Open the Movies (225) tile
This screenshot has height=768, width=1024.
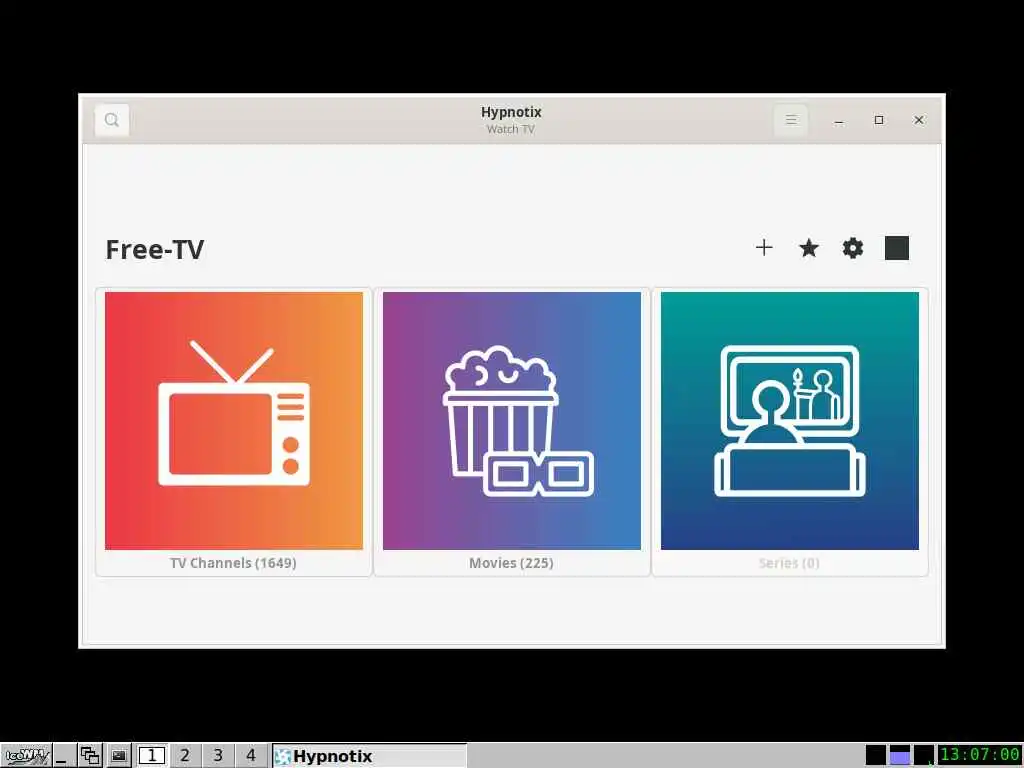(x=512, y=432)
